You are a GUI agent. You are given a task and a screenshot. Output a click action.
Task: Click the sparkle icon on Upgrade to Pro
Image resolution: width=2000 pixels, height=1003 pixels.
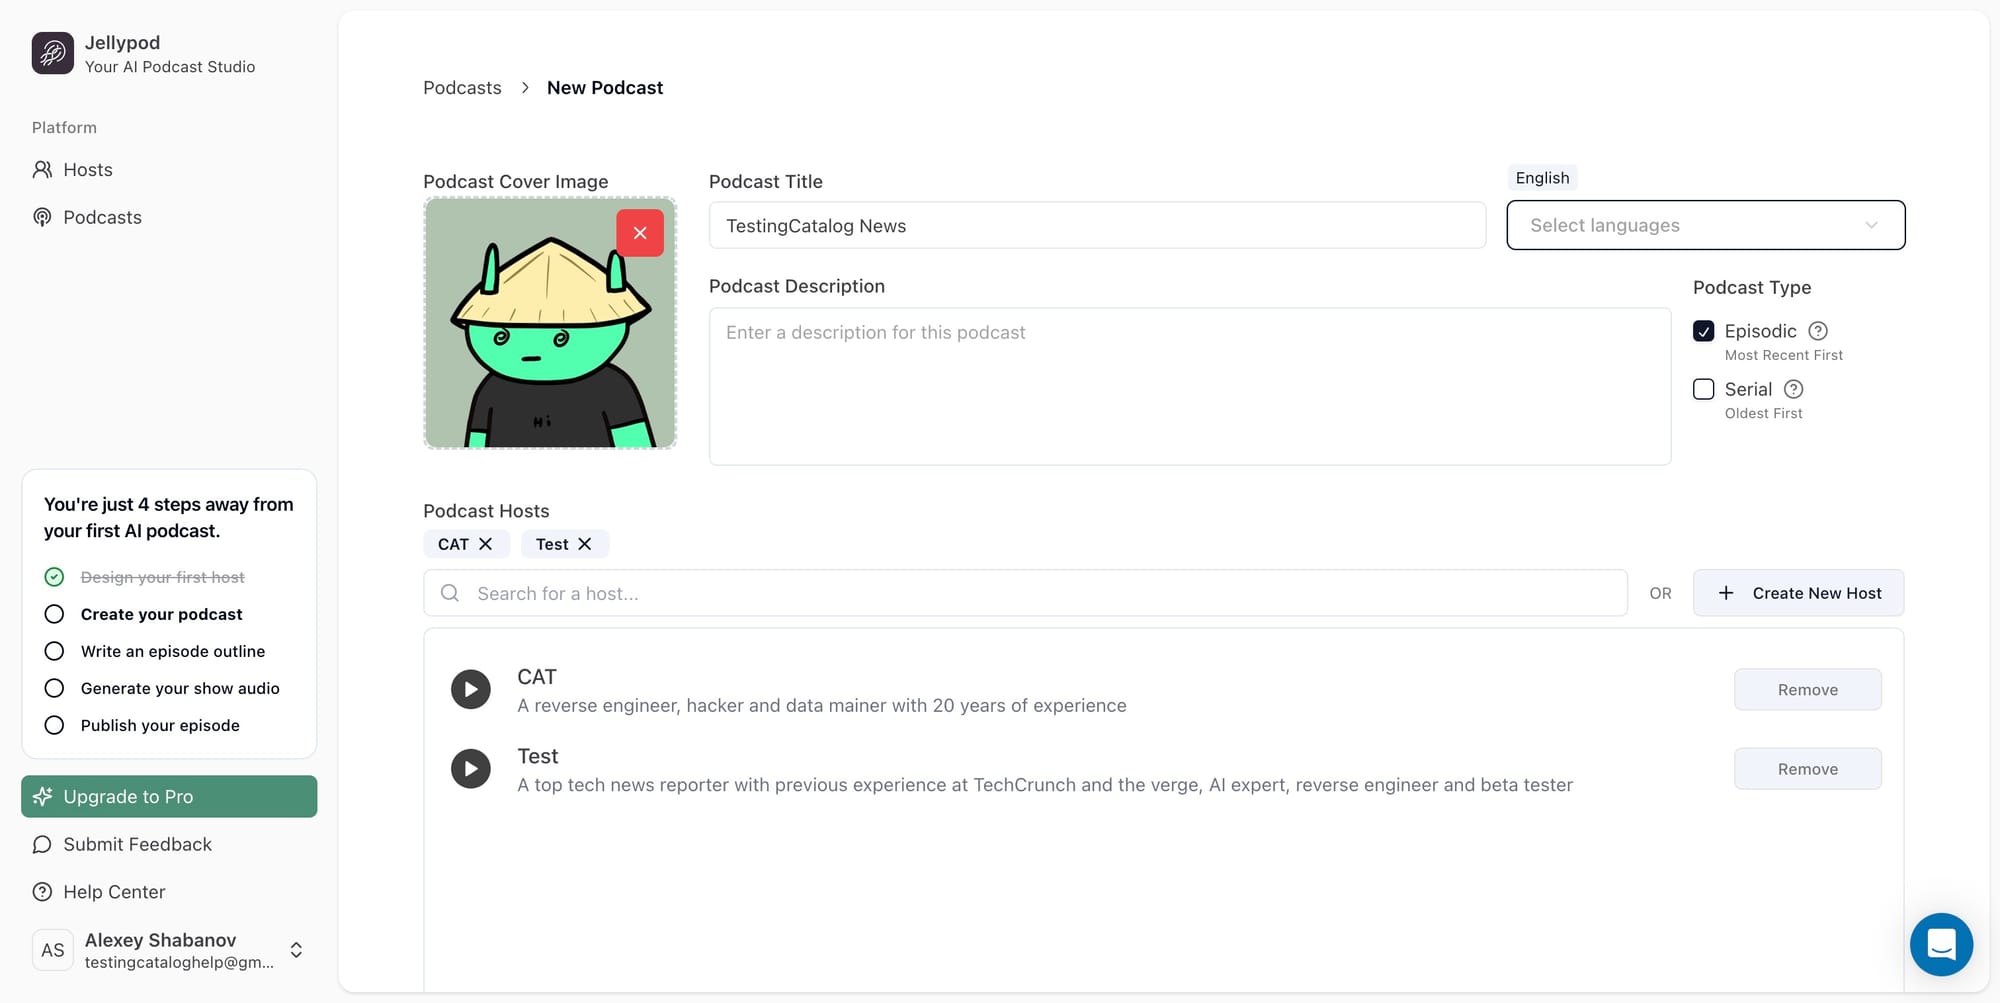tap(42, 797)
